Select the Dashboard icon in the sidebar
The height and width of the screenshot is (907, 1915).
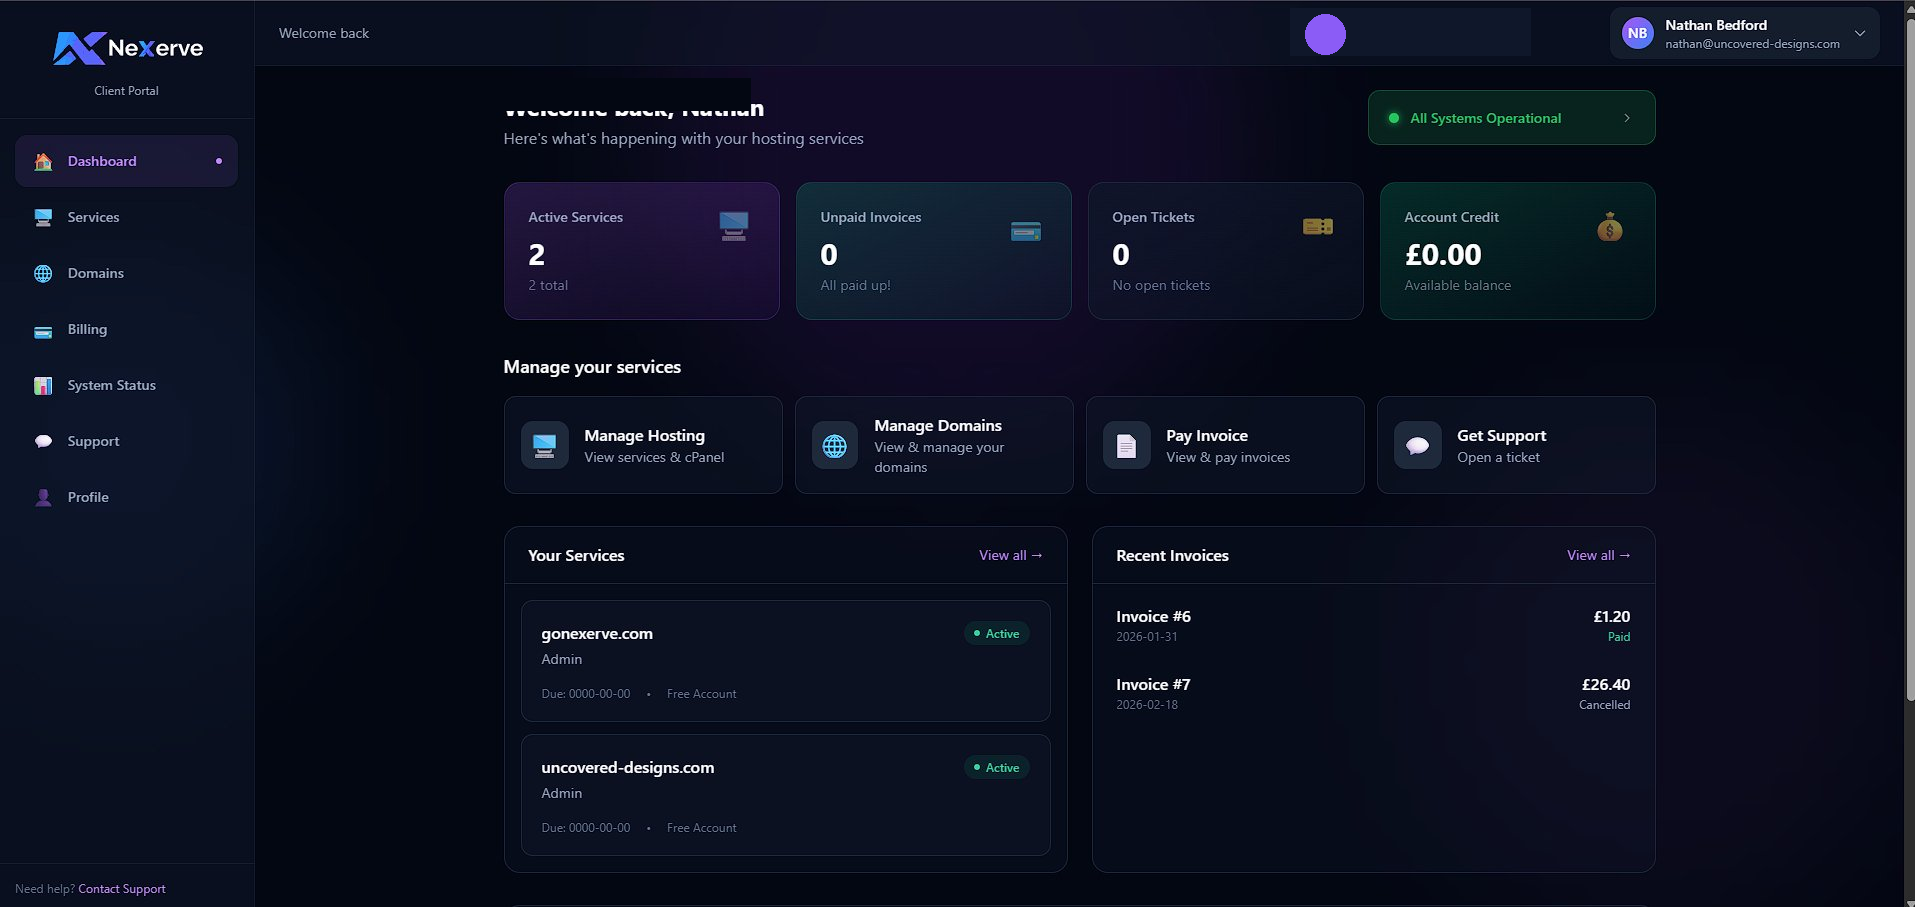(x=42, y=161)
